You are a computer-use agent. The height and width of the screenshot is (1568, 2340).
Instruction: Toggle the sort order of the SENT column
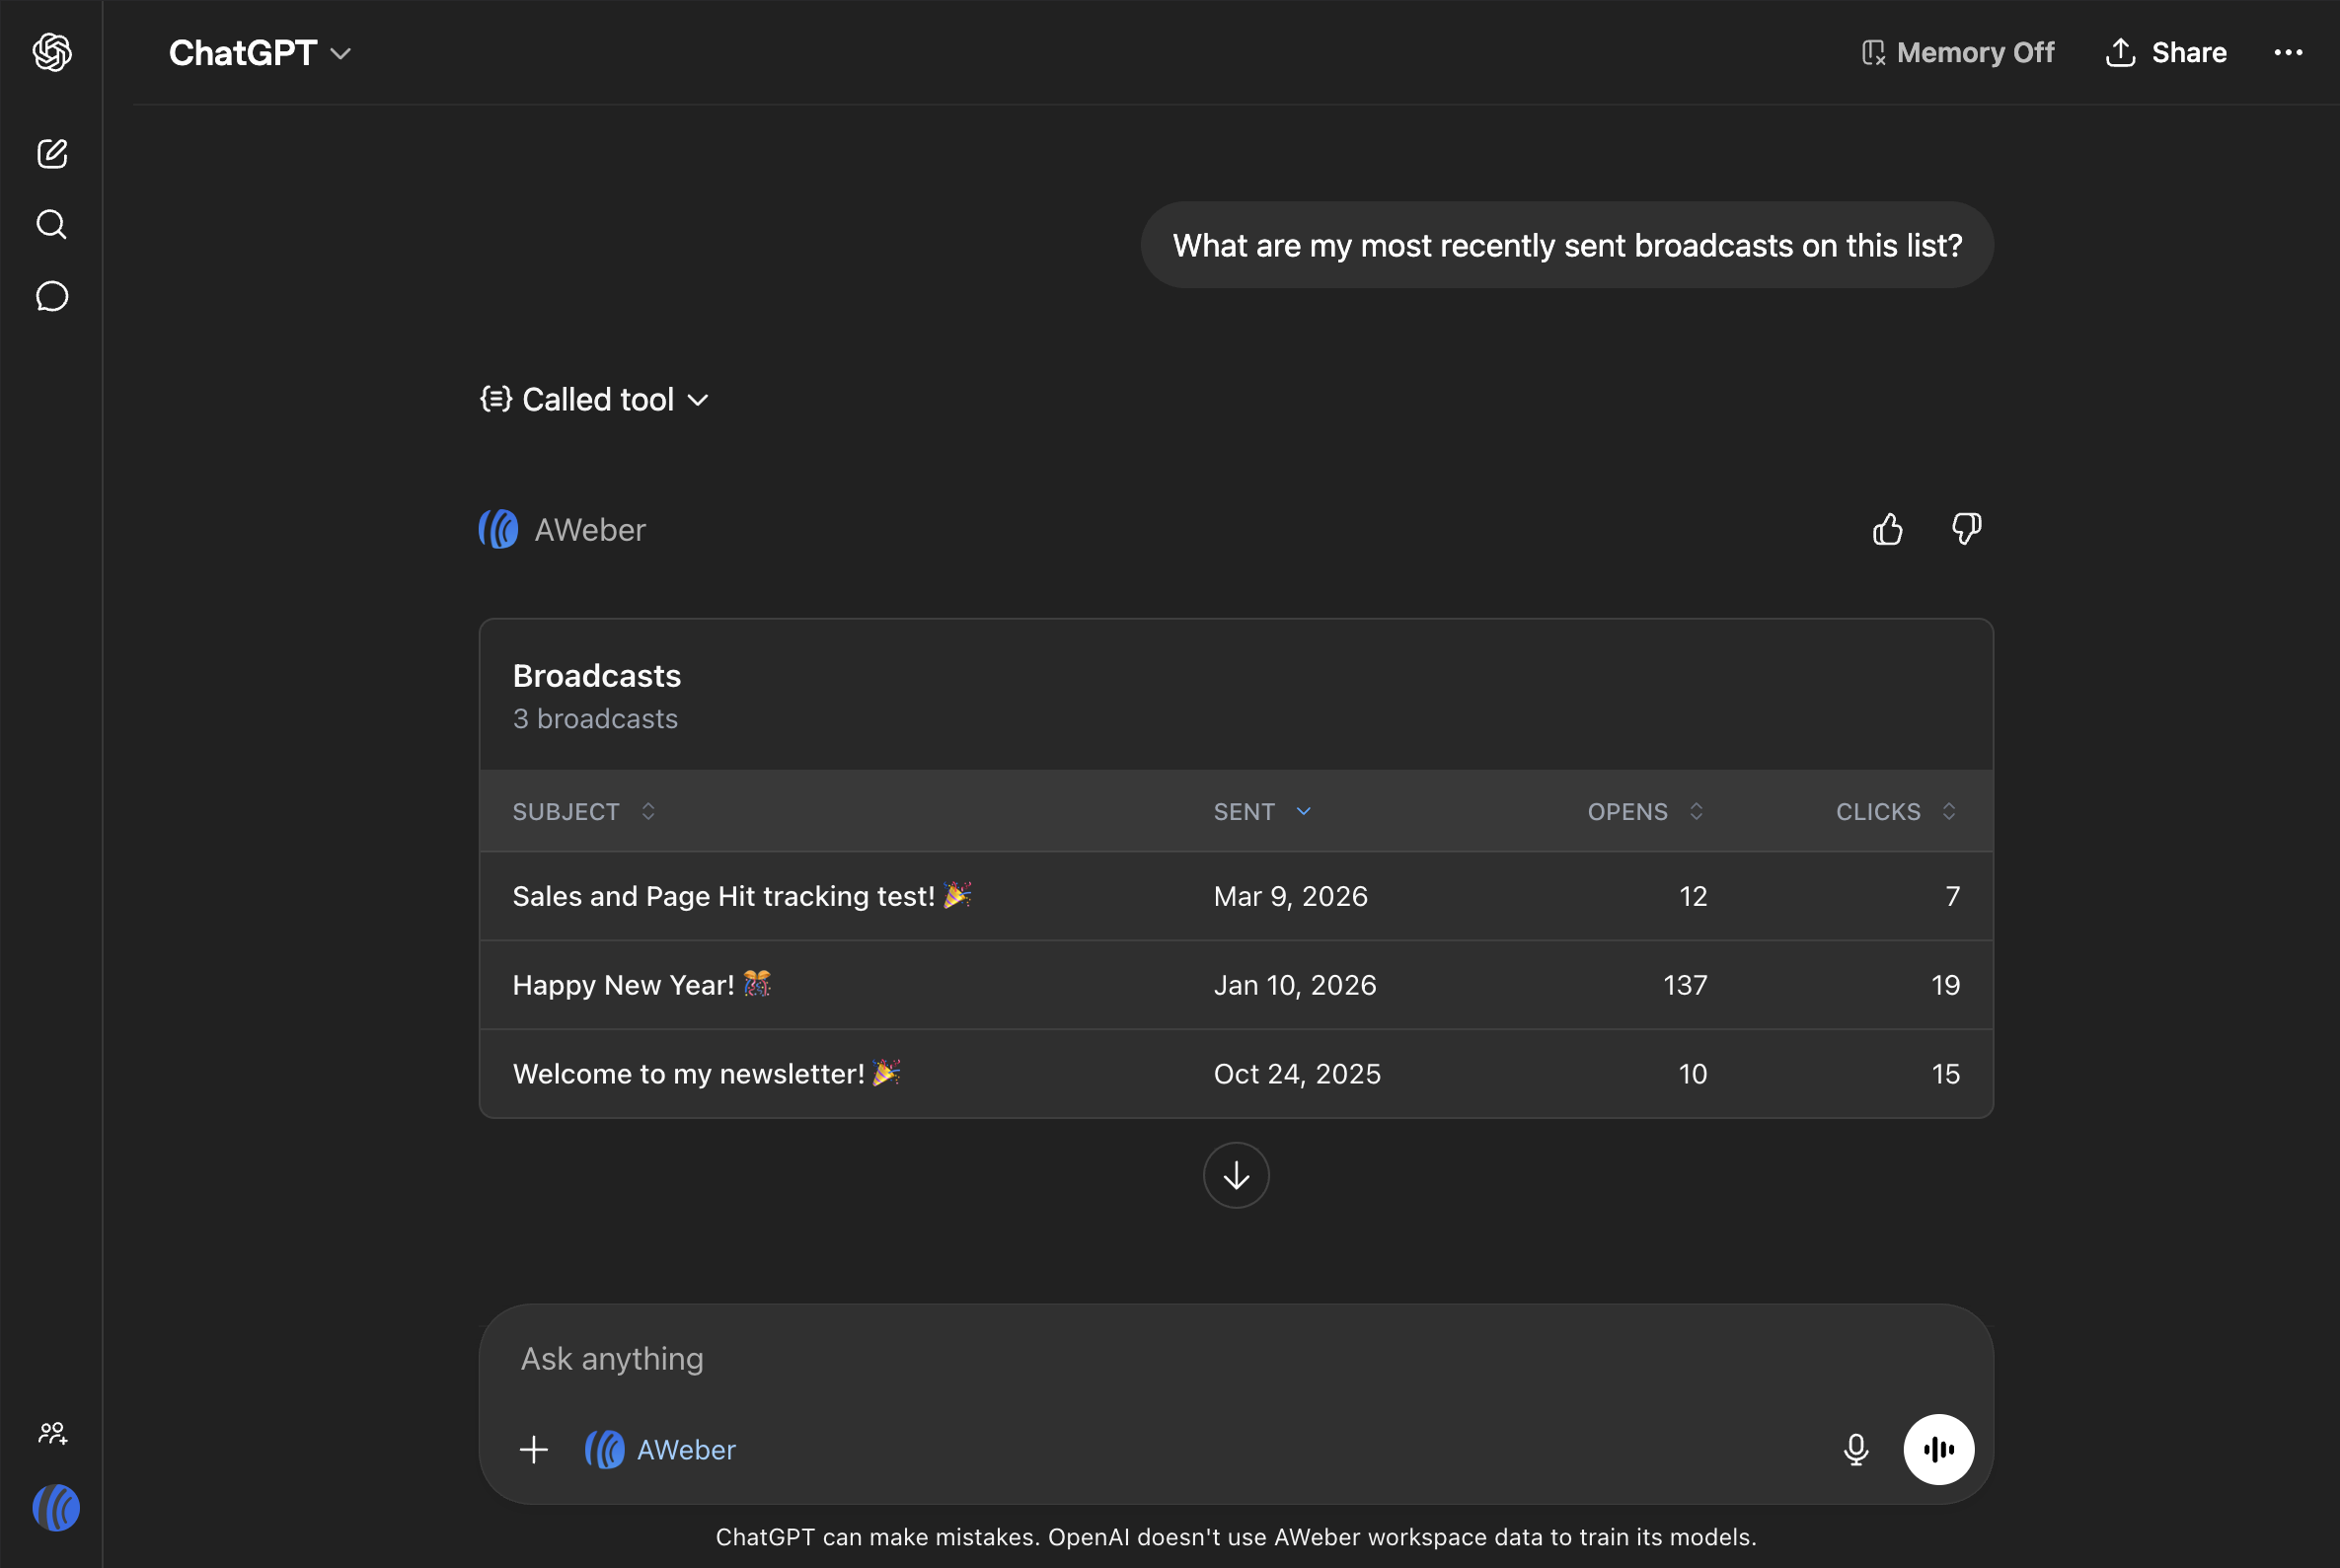point(1261,812)
